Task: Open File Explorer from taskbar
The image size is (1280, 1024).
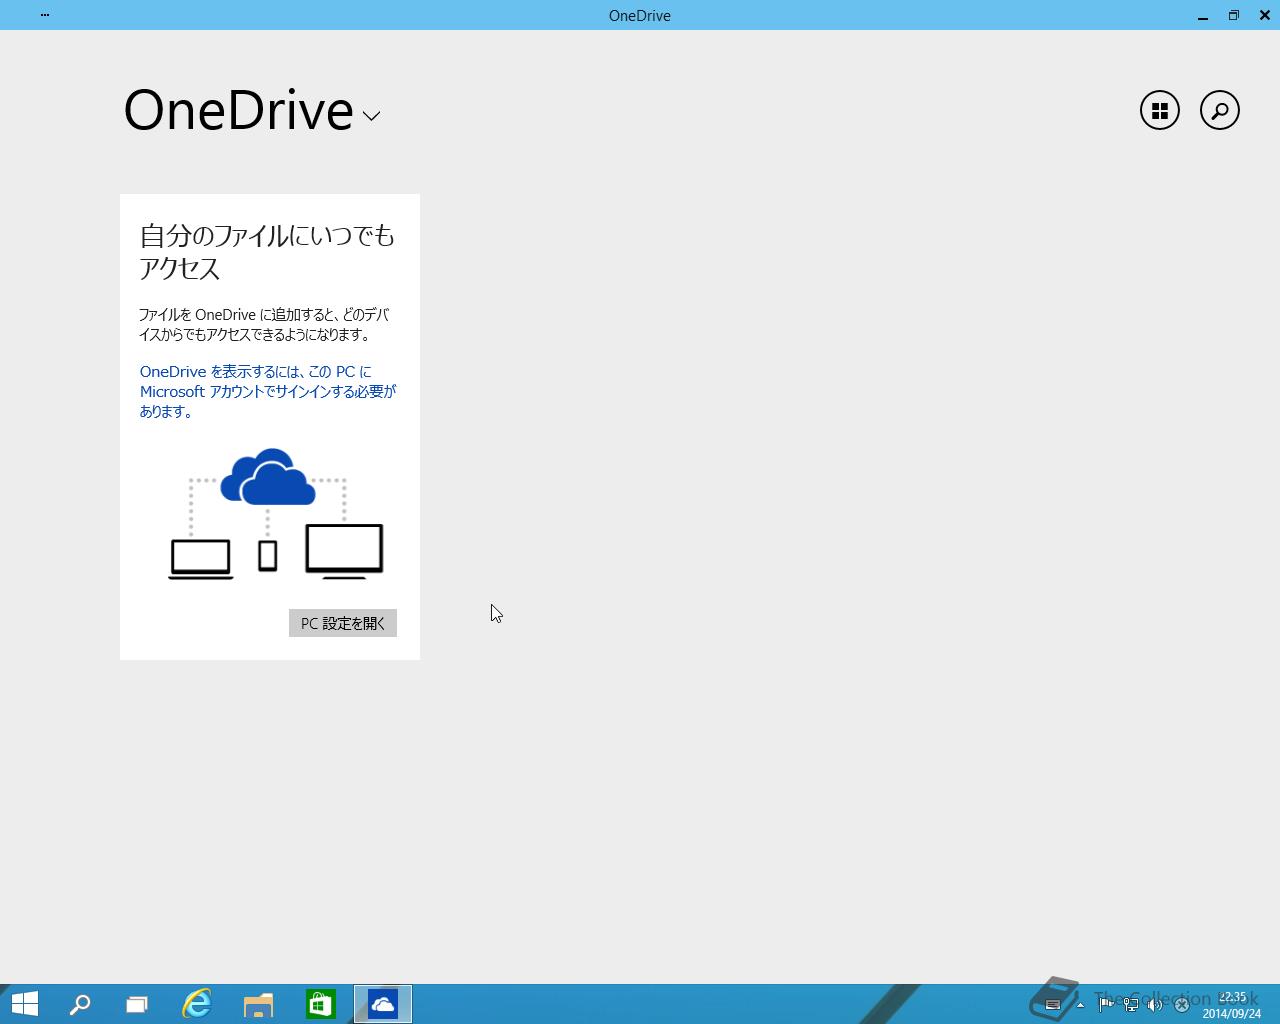Action: click(259, 1004)
